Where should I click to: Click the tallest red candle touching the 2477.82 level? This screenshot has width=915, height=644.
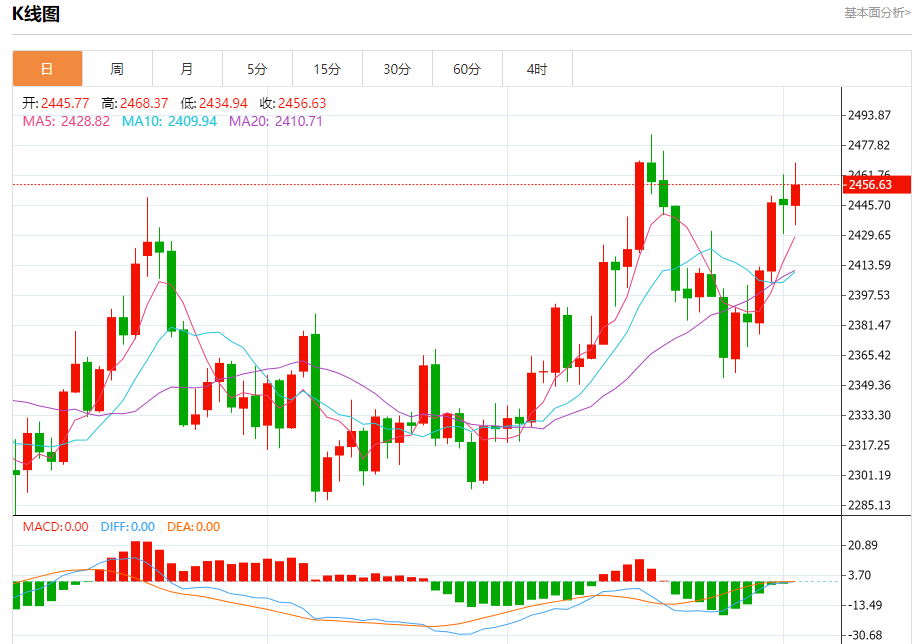(640, 206)
